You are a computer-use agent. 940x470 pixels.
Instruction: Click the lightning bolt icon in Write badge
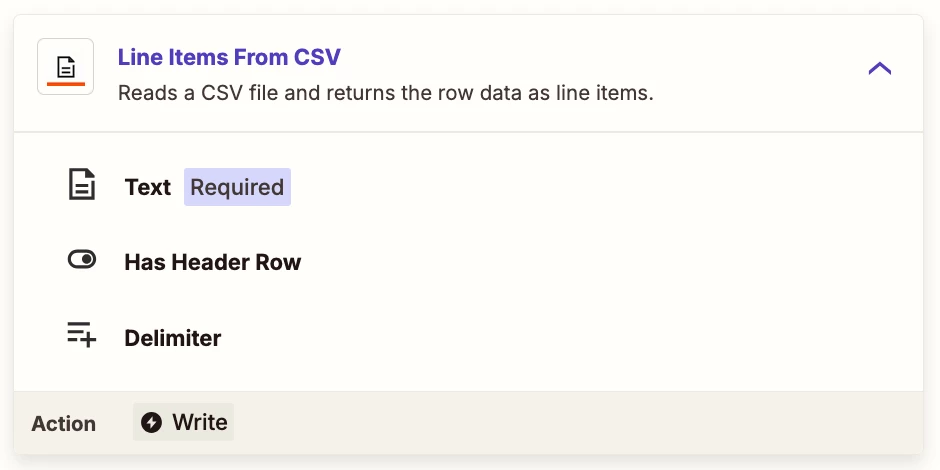[x=151, y=422]
